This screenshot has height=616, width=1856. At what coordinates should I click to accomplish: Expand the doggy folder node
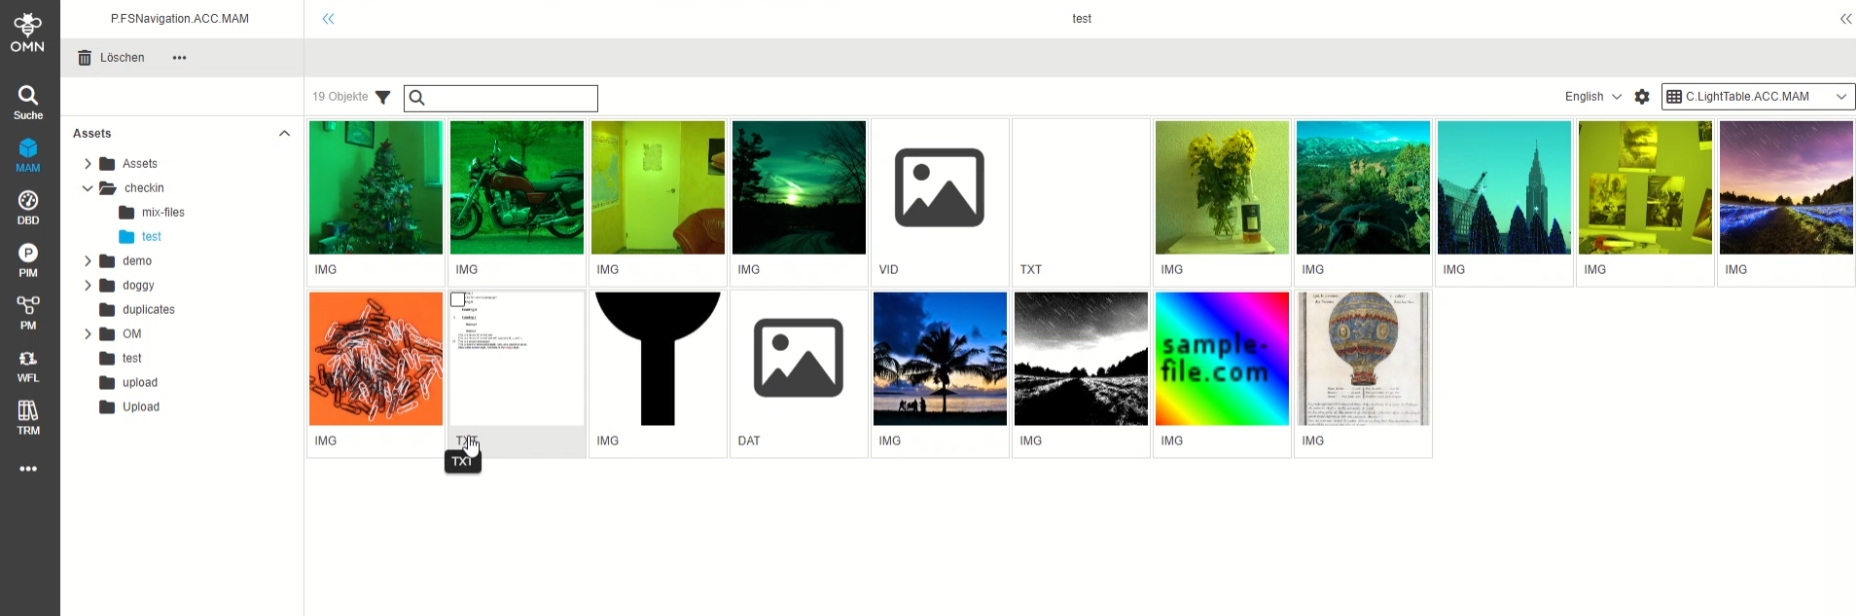[x=88, y=286]
